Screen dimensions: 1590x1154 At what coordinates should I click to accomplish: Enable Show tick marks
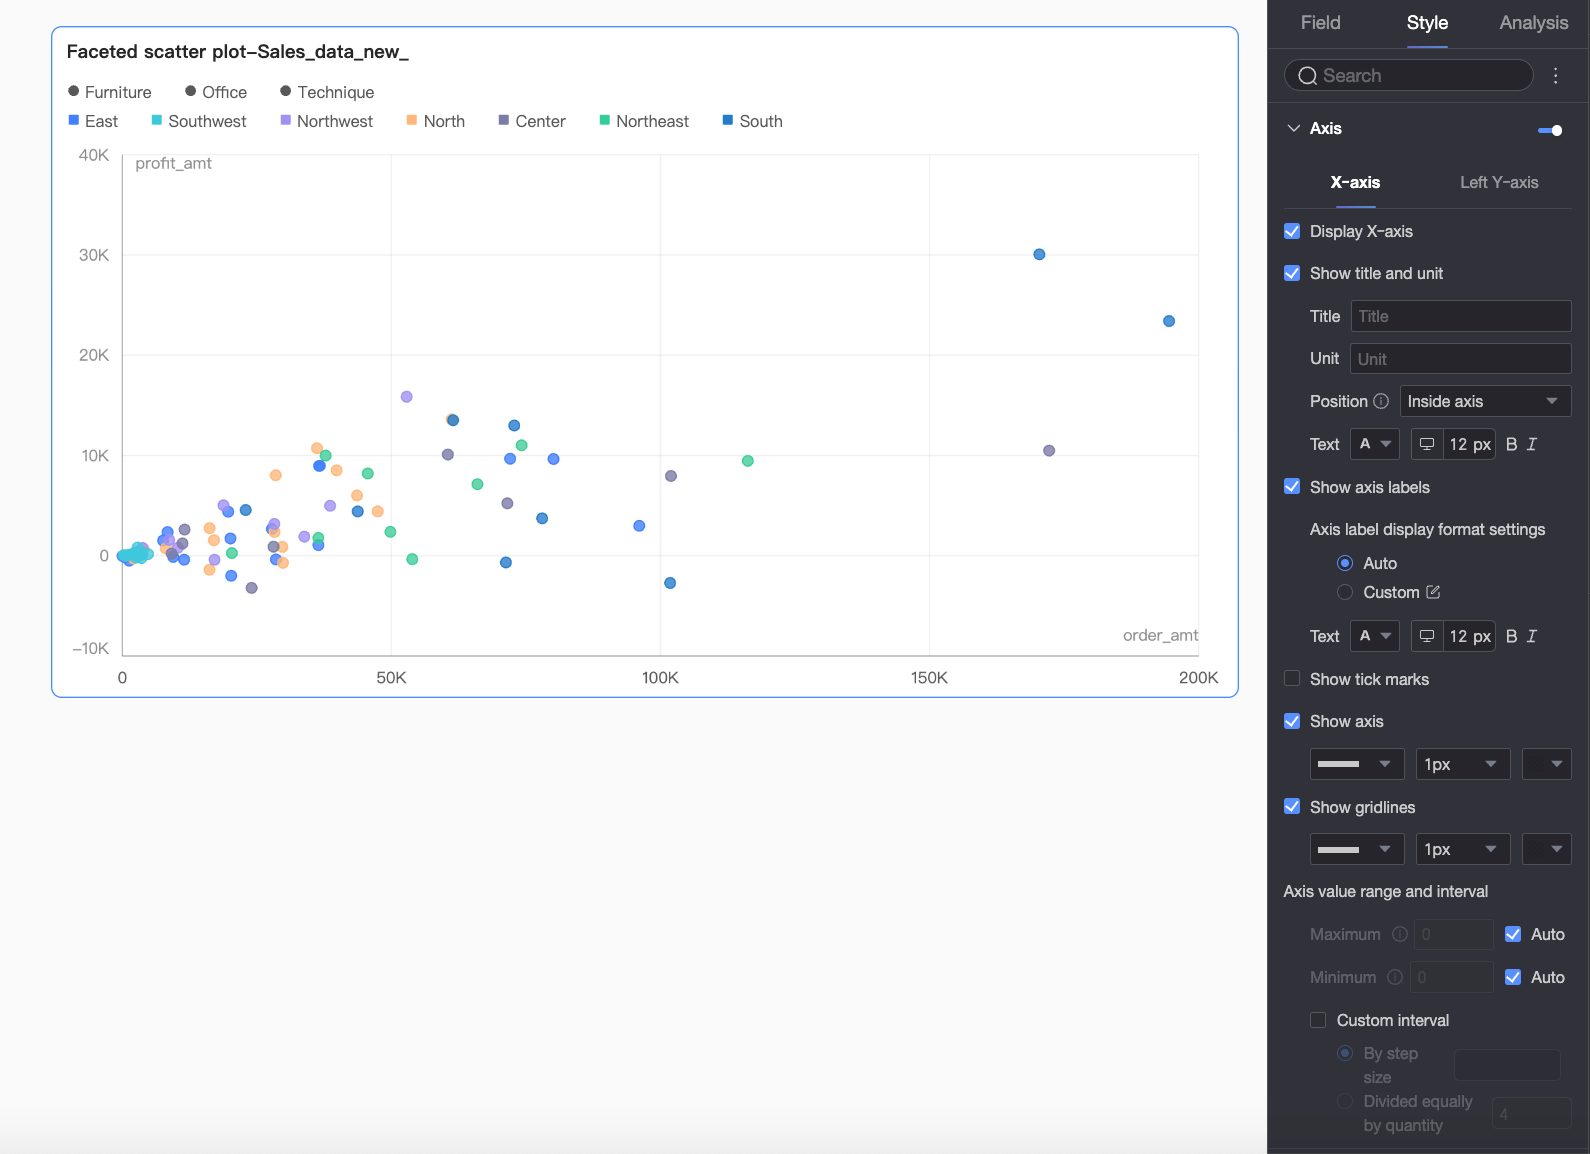click(x=1292, y=679)
